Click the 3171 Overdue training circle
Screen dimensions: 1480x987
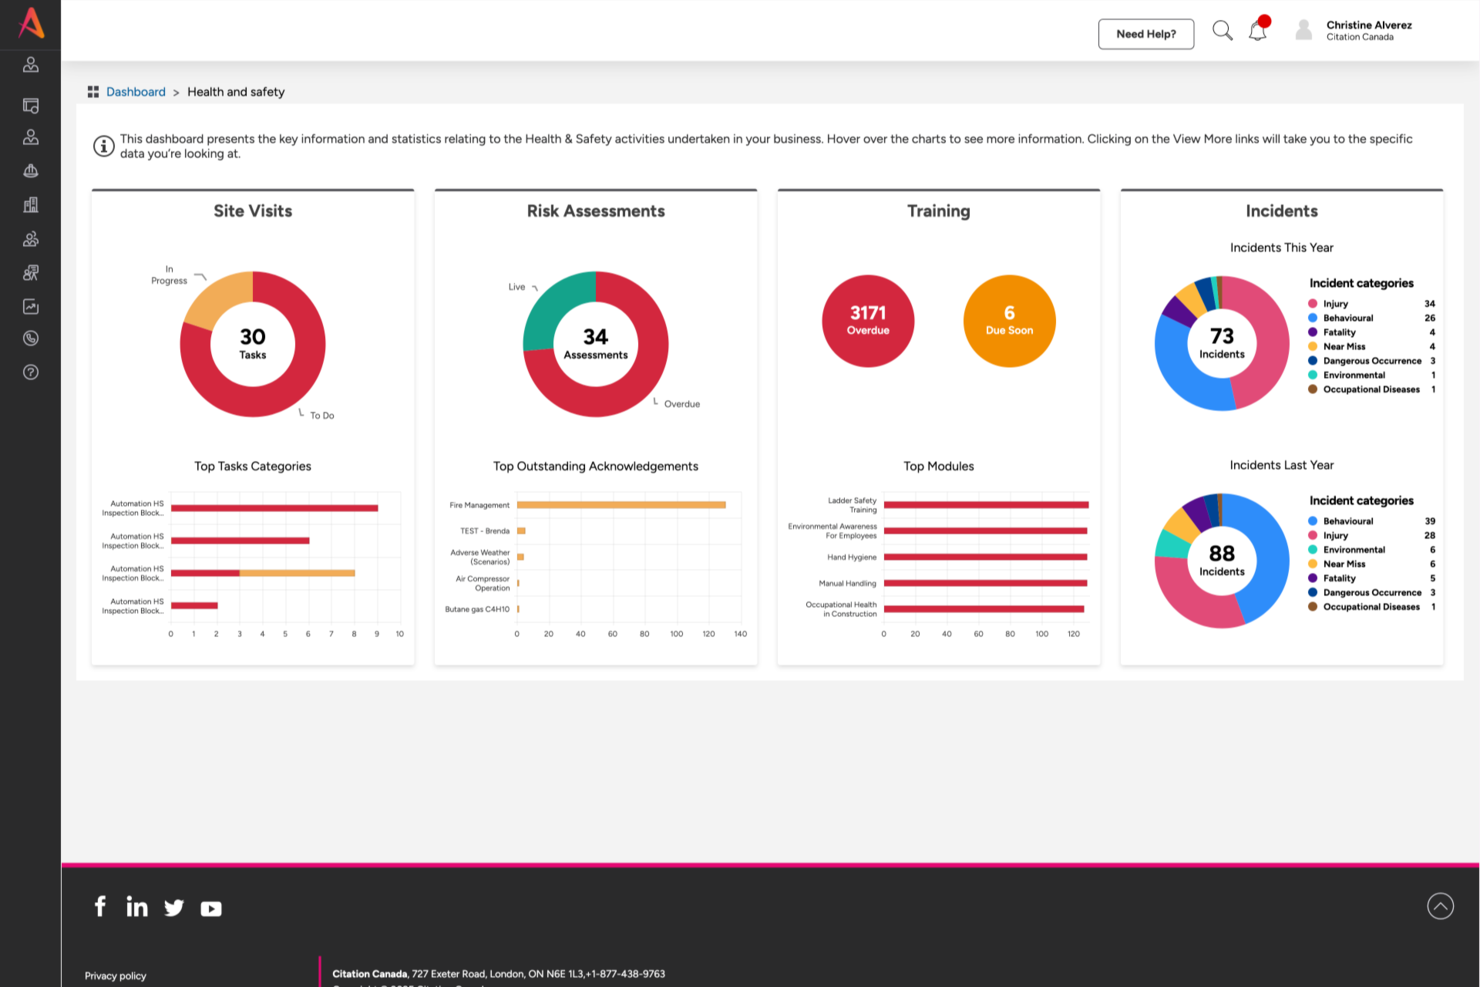click(867, 321)
